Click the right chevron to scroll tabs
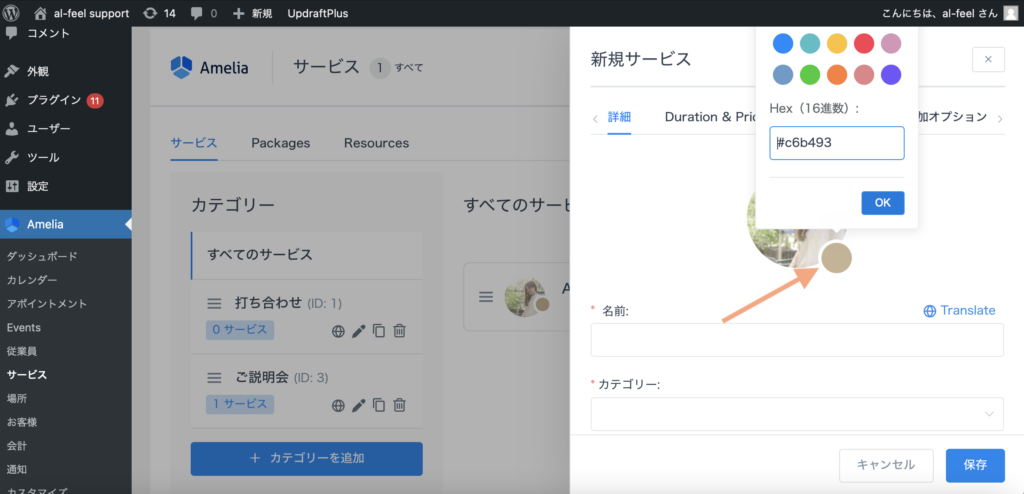The width and height of the screenshot is (1024, 494). tap(998, 118)
